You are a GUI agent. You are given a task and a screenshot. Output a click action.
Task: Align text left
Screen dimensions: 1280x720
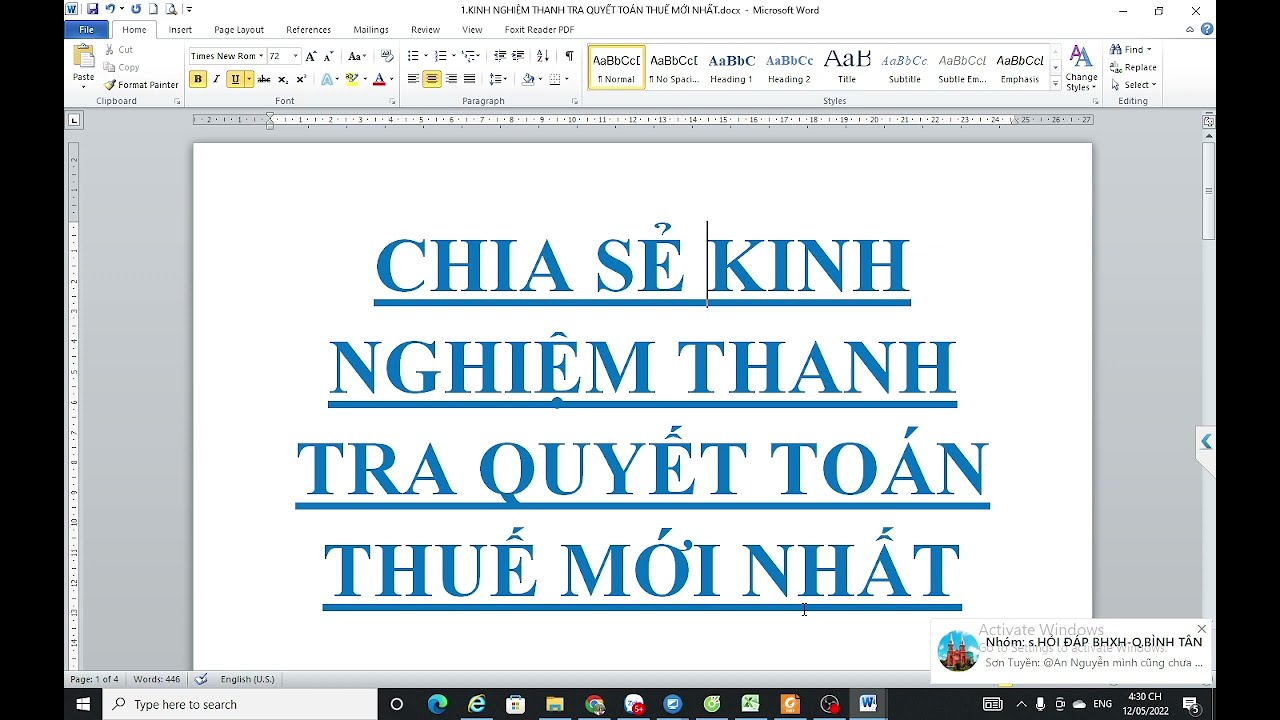[x=413, y=79]
